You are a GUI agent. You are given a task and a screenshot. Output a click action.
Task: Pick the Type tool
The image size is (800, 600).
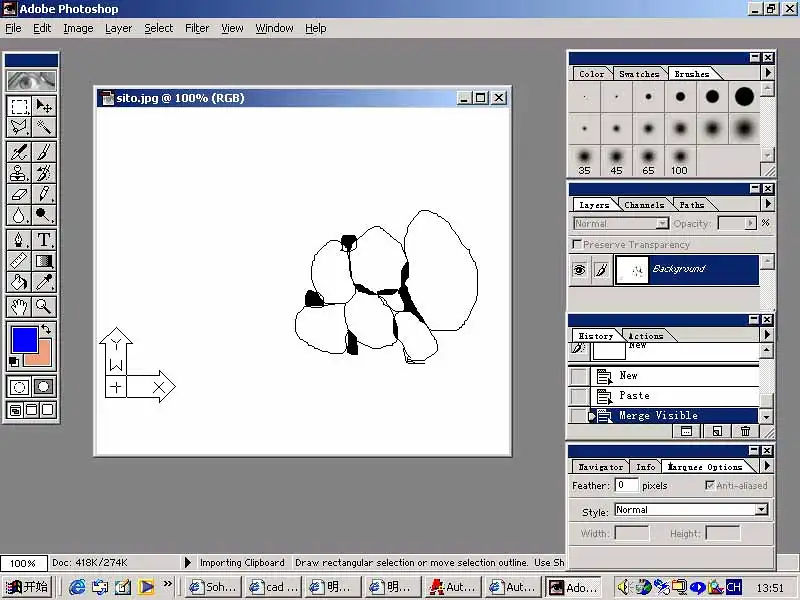click(x=44, y=240)
